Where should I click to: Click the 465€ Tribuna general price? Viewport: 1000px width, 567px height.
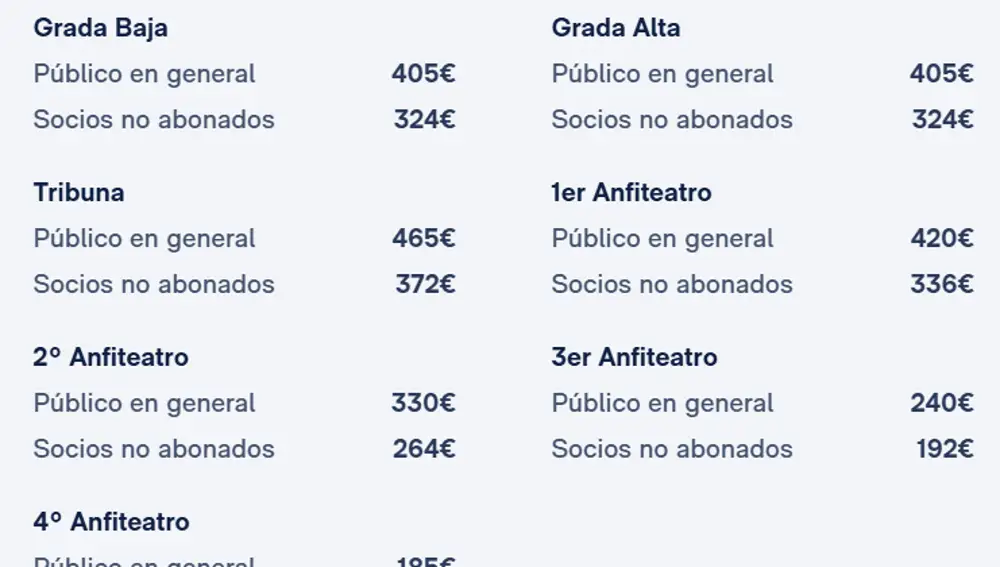click(x=423, y=239)
